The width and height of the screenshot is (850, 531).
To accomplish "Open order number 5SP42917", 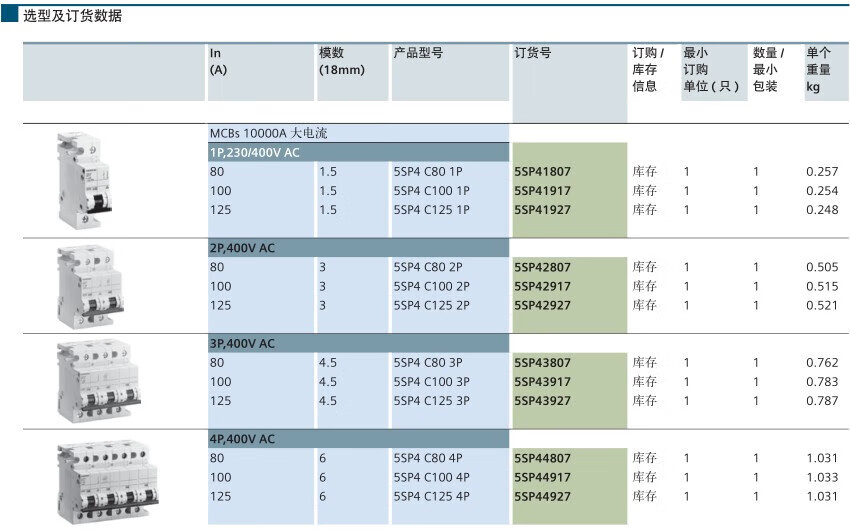I will pos(544,286).
